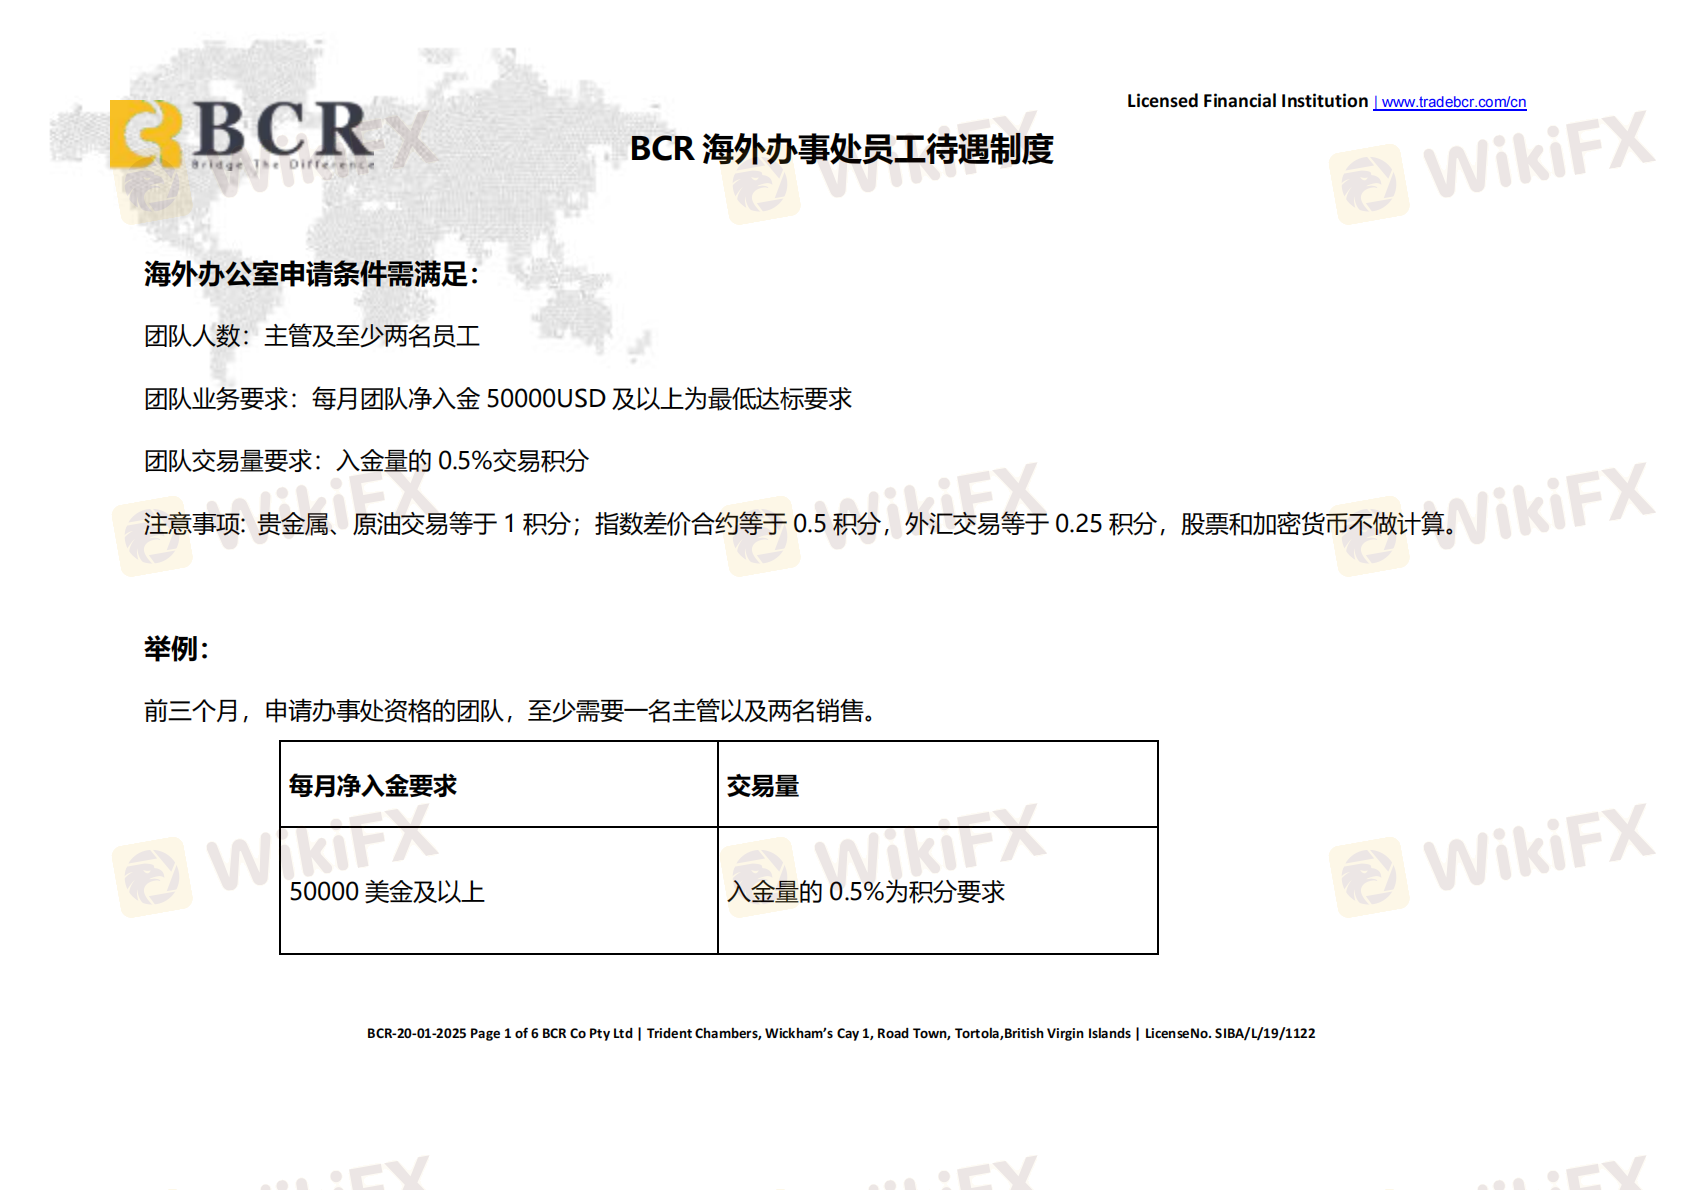Click the sentence starting with 前三个月

click(x=511, y=711)
